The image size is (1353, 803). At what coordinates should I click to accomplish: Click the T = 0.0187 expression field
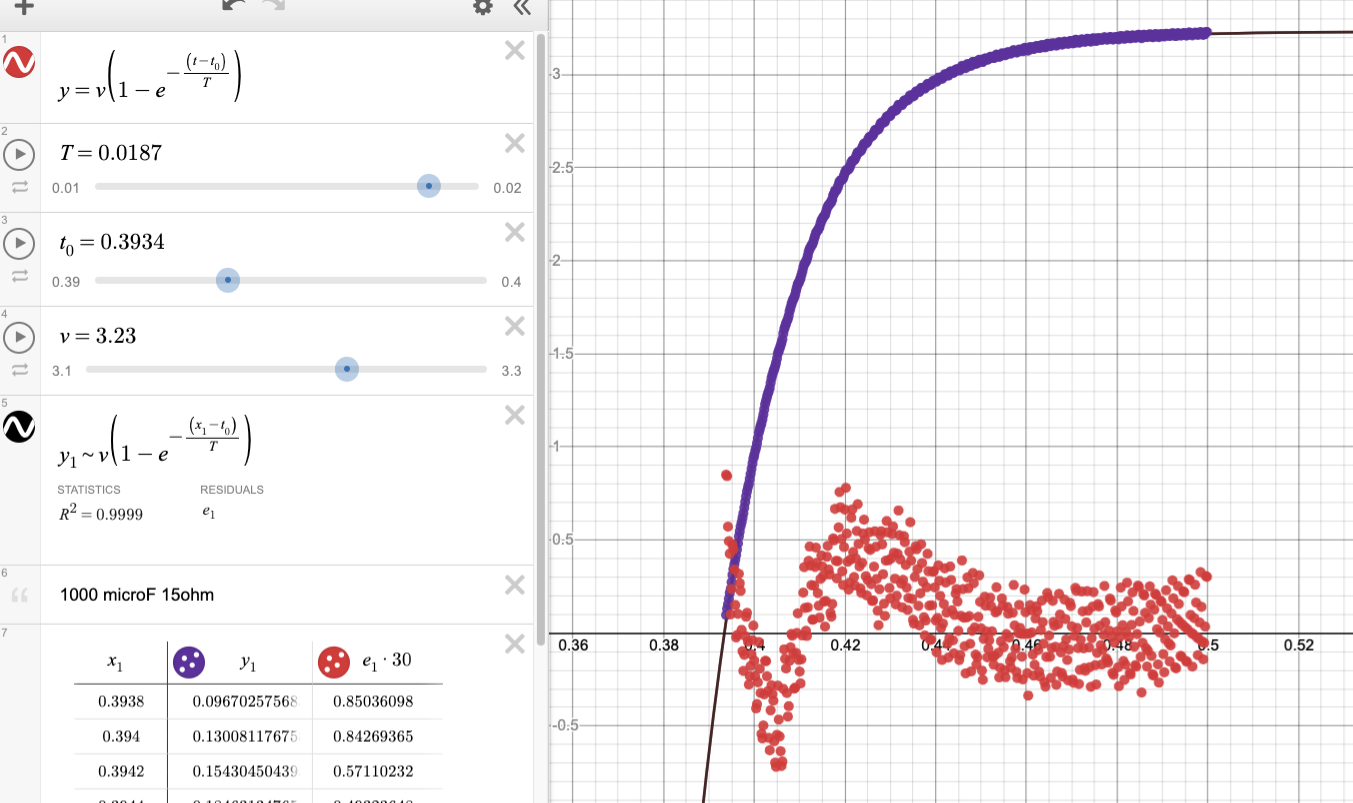coord(112,153)
